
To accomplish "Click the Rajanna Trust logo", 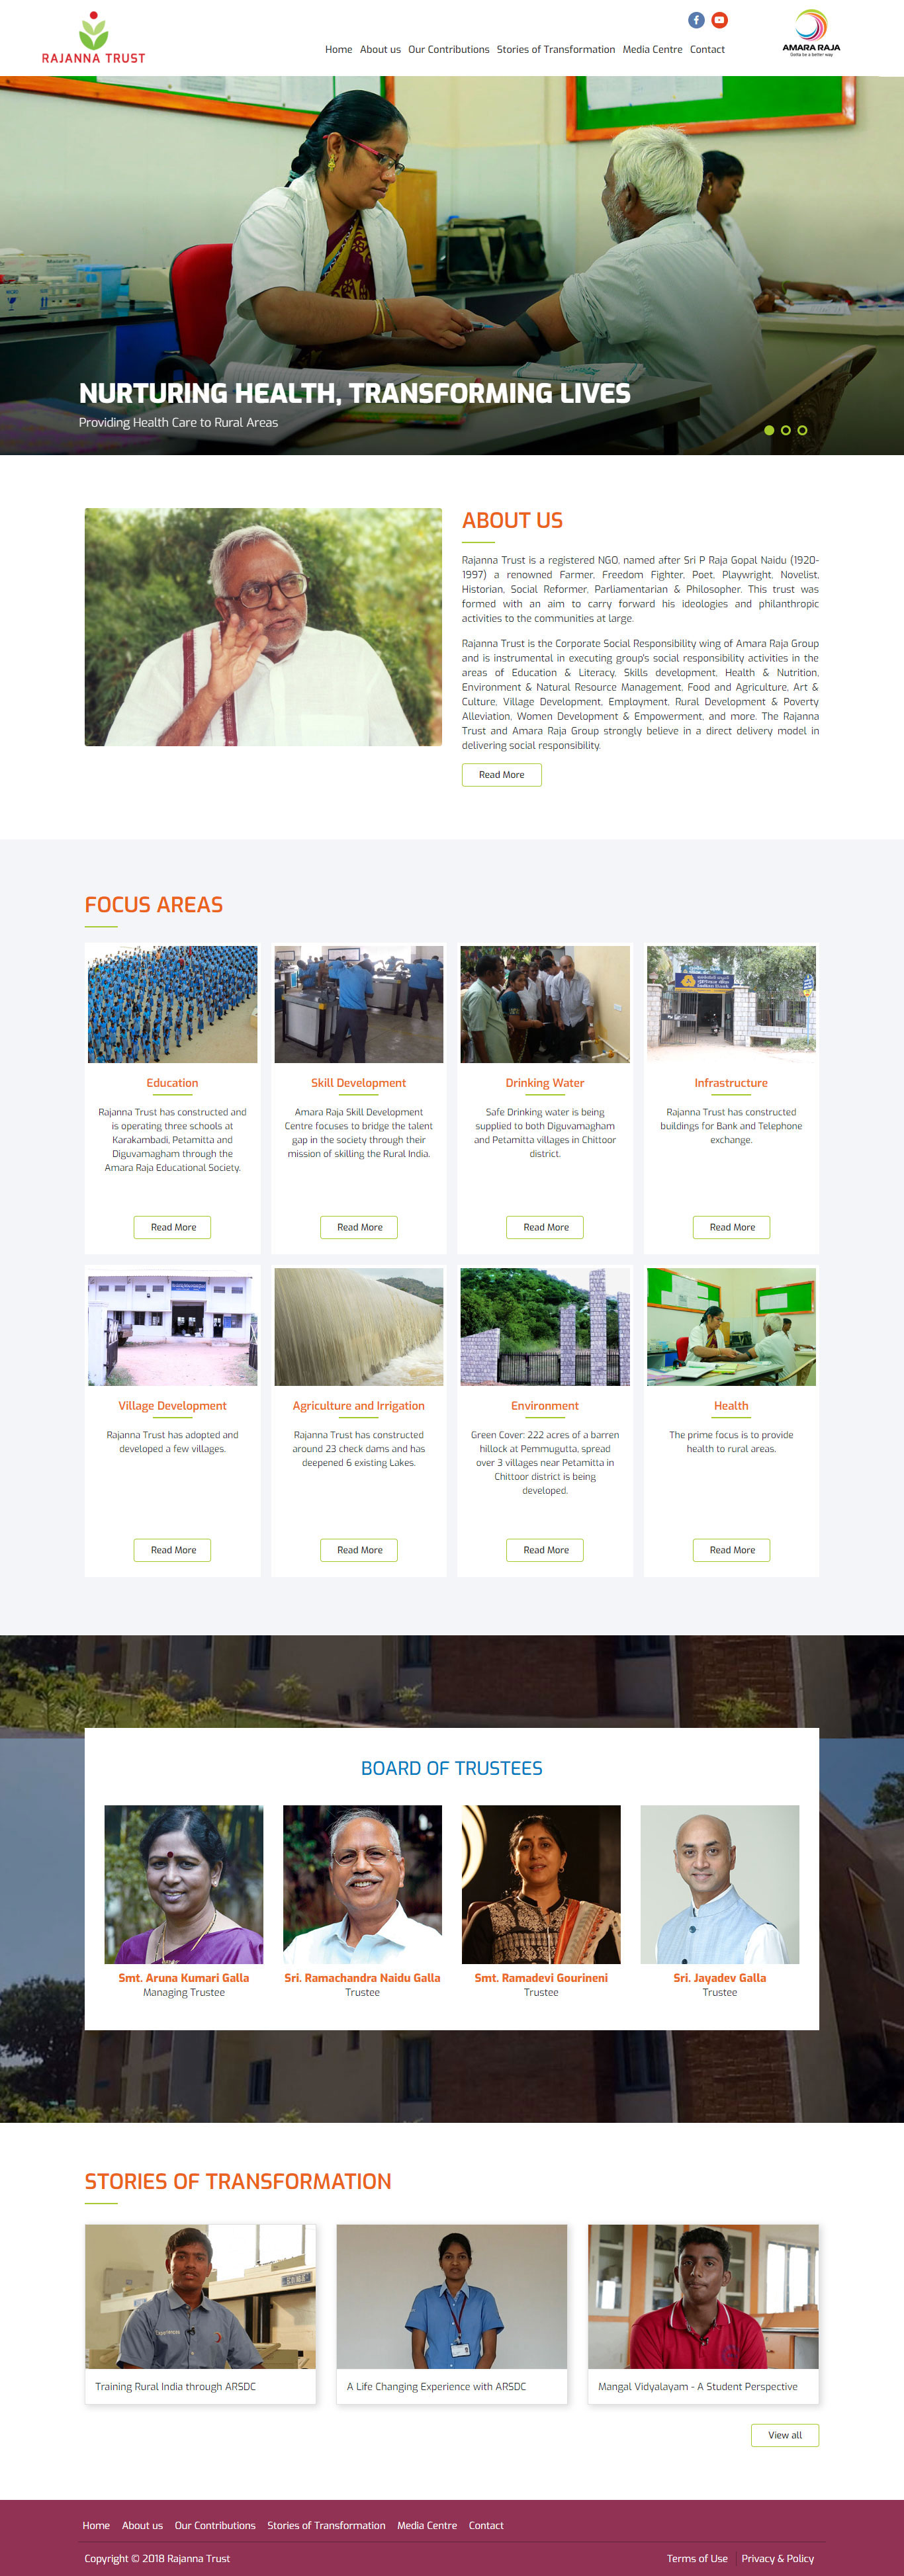I will [93, 38].
